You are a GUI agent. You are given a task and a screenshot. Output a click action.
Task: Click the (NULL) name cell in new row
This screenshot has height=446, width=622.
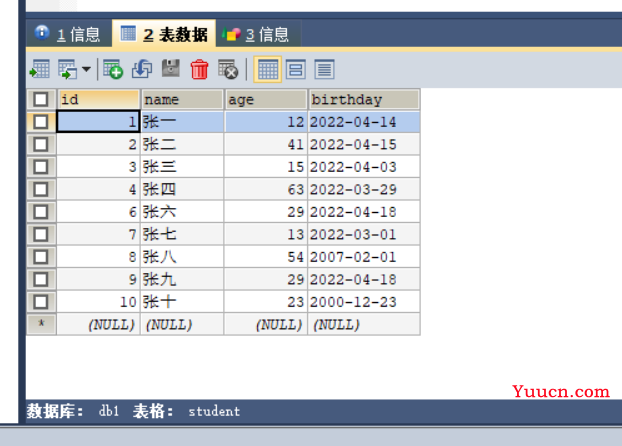182,325
